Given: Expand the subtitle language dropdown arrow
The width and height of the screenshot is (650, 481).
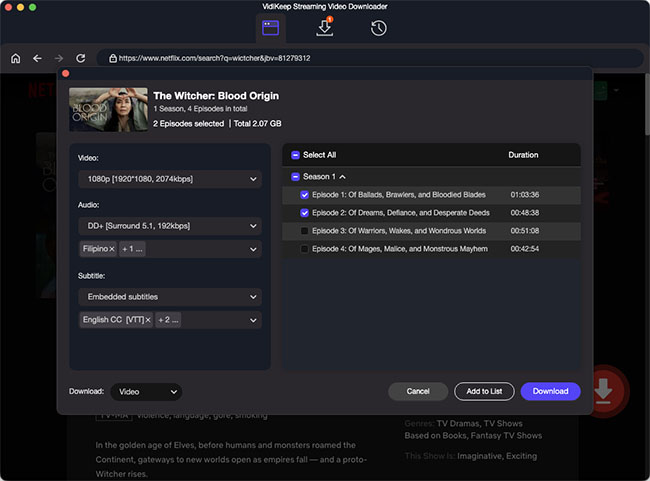Looking at the screenshot, I should tap(253, 320).
